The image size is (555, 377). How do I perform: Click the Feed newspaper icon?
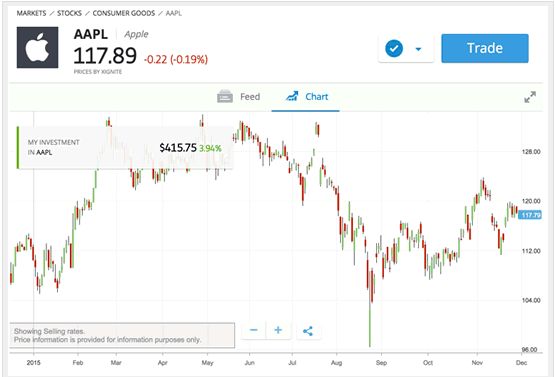[225, 96]
